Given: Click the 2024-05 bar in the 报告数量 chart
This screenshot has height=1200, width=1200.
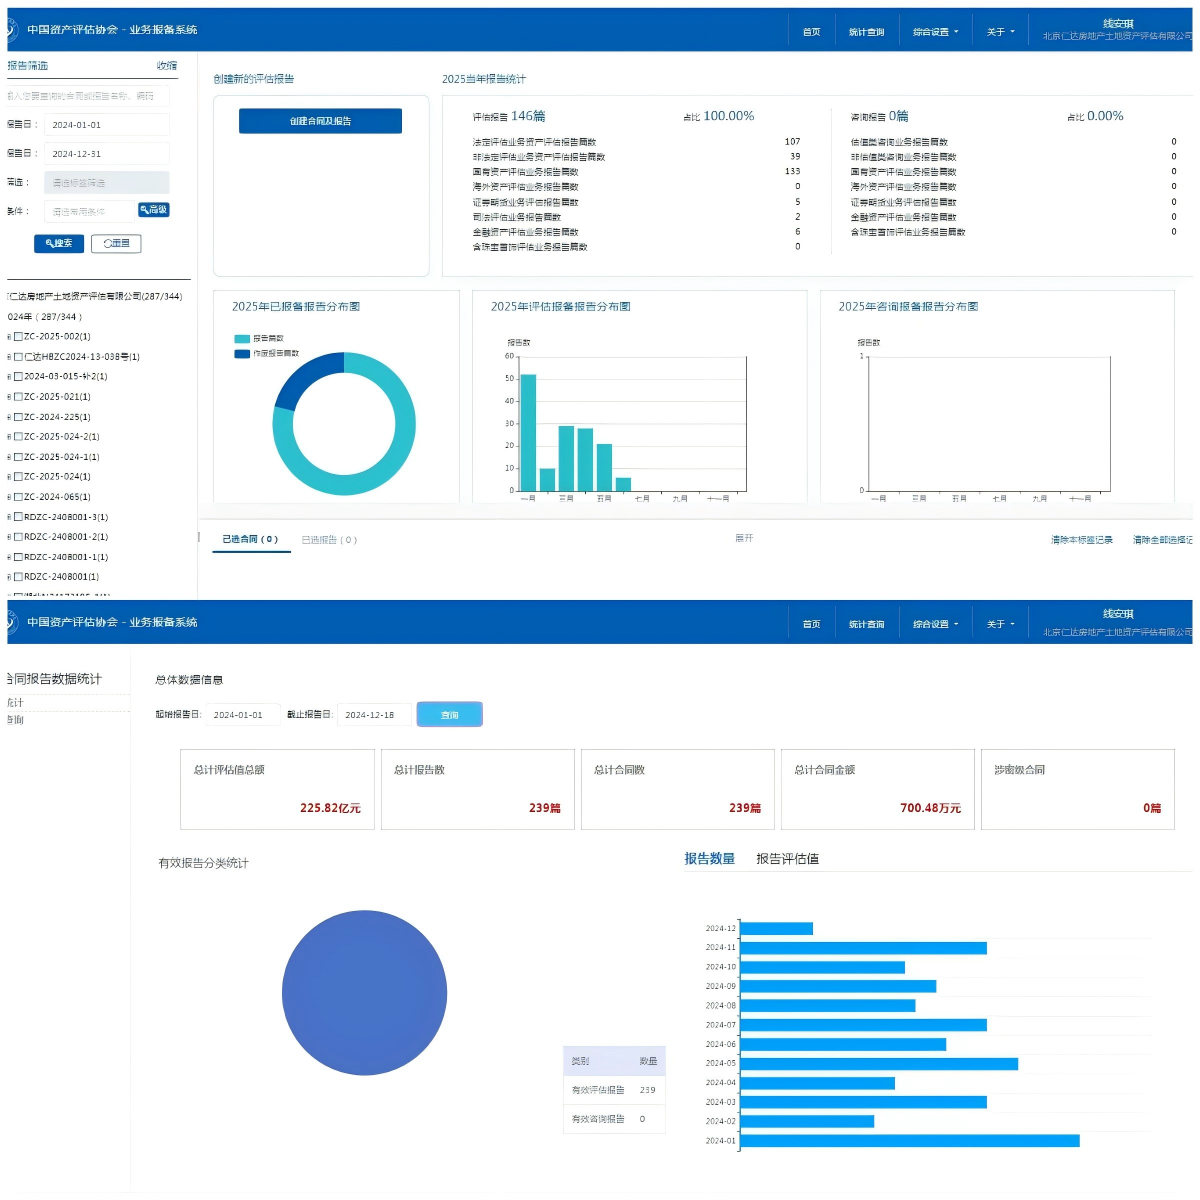Looking at the screenshot, I should pos(878,1064).
